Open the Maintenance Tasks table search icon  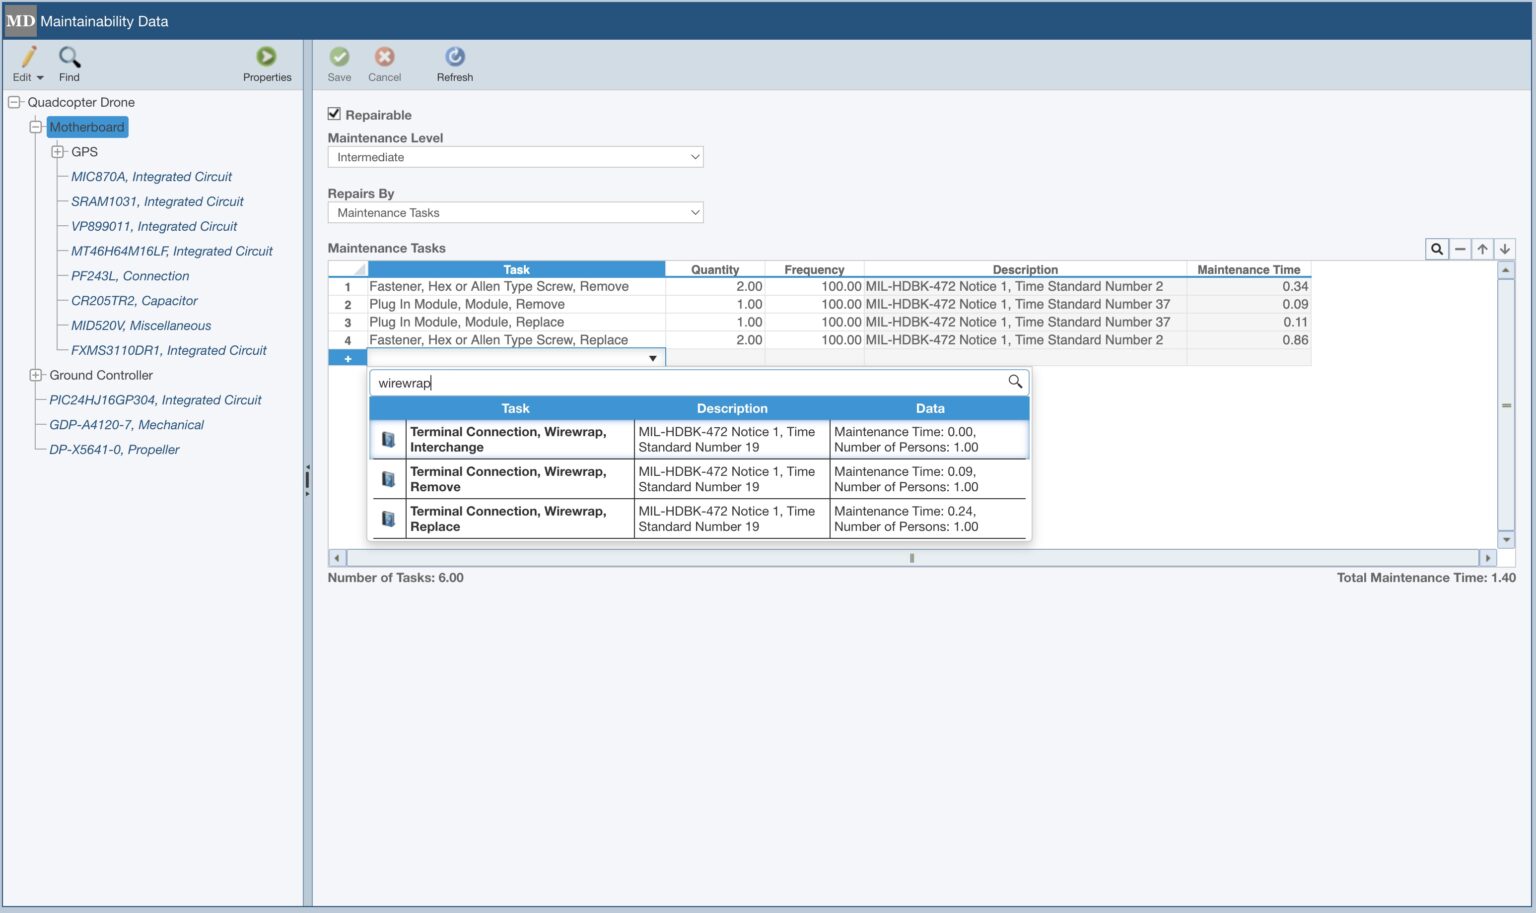pos(1437,248)
